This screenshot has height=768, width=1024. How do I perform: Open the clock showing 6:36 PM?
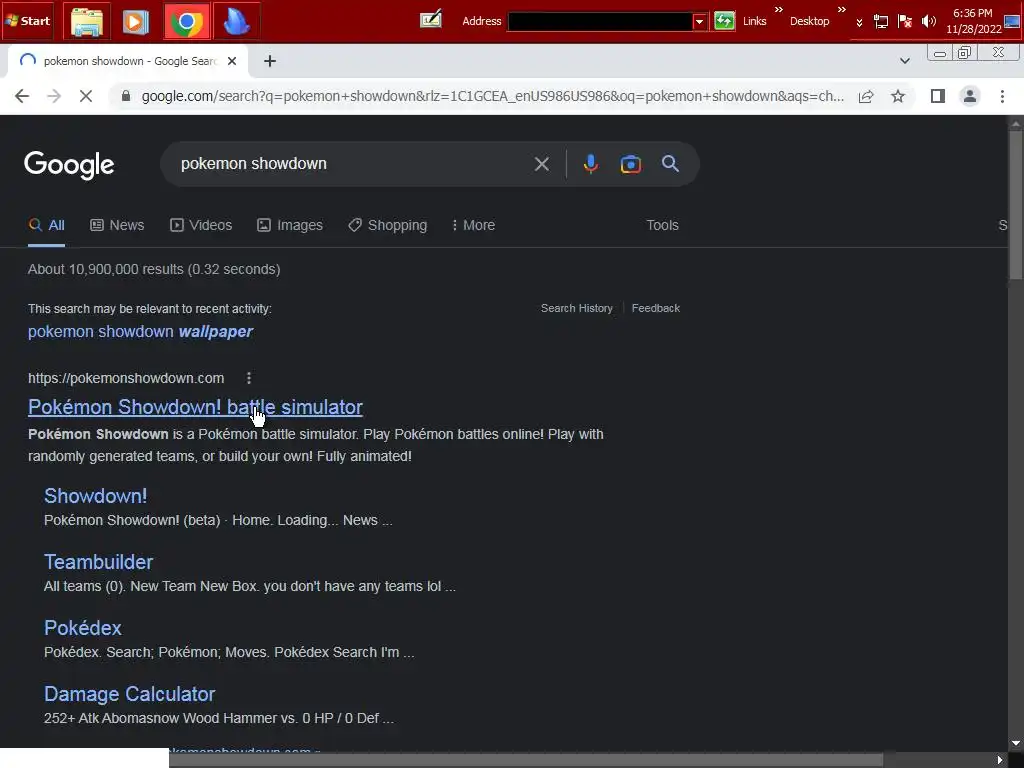(x=973, y=21)
